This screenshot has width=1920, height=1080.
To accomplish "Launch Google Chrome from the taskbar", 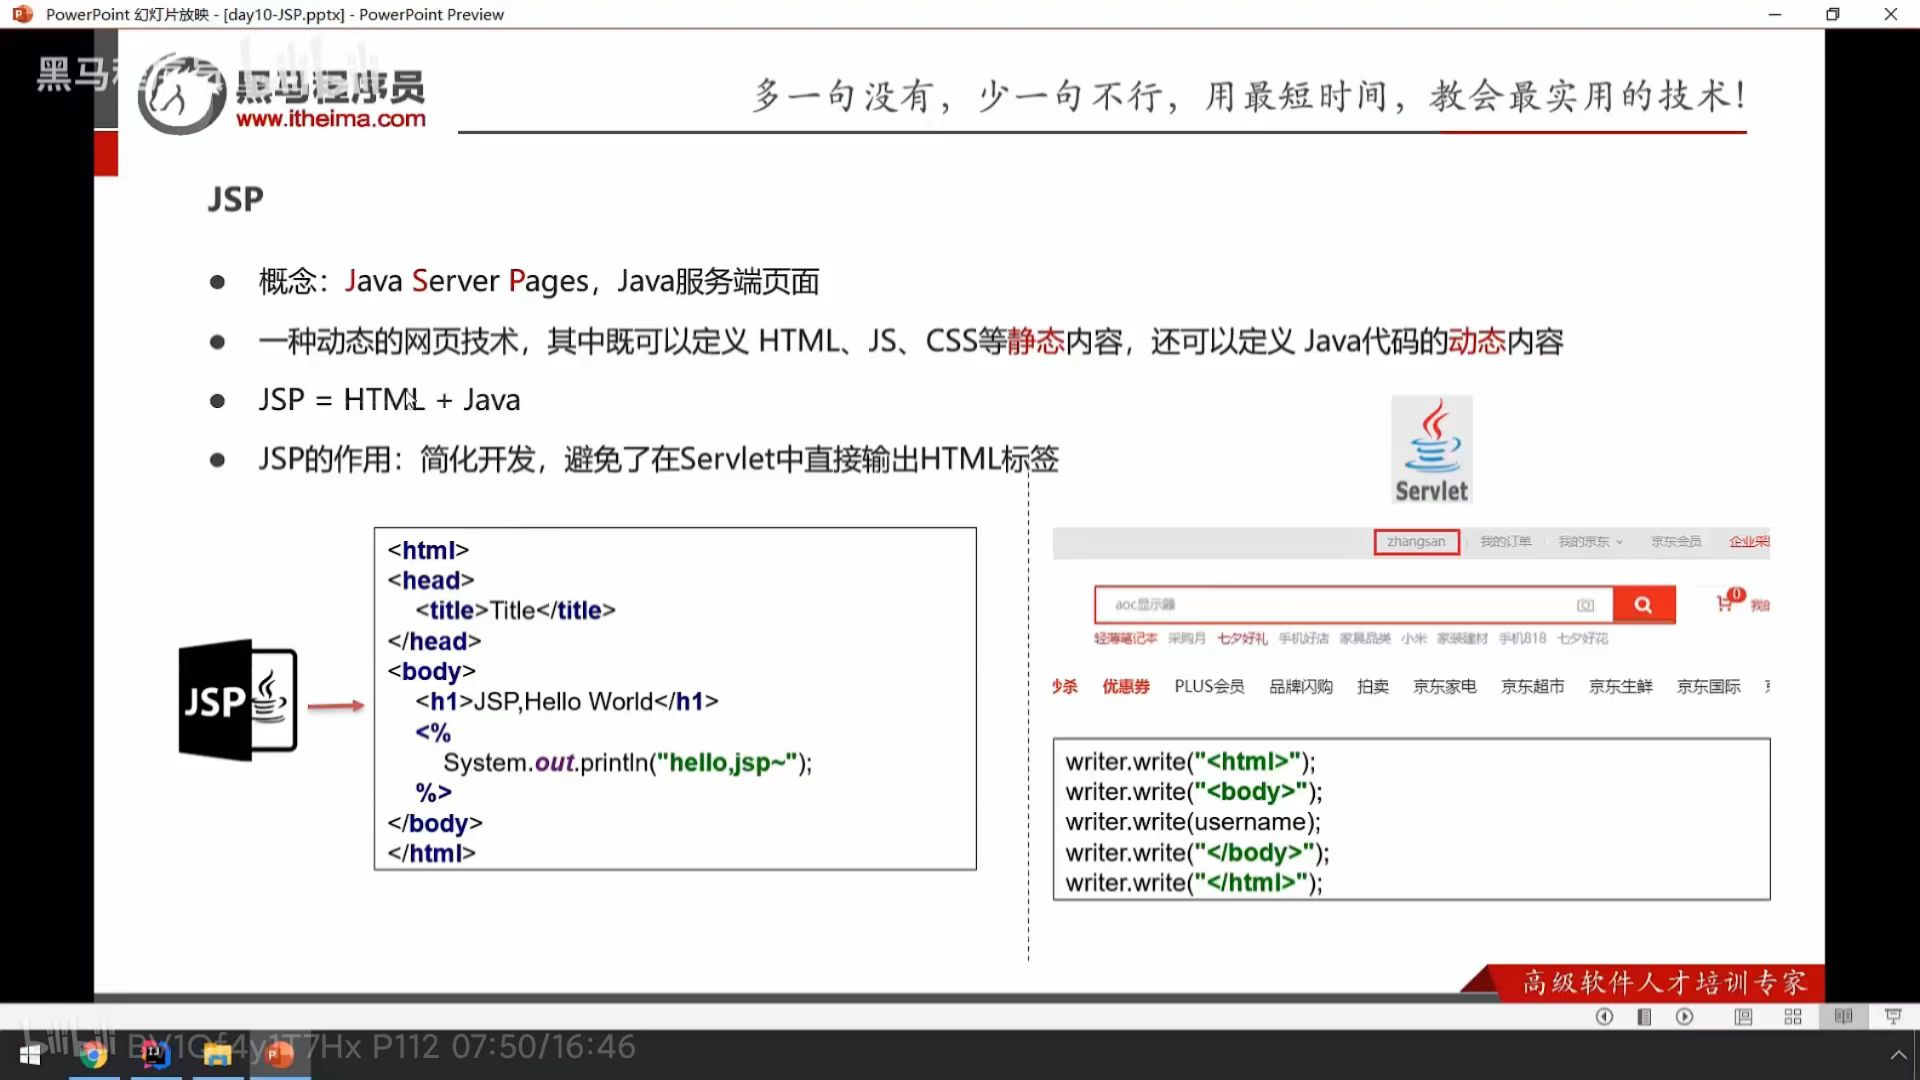I will pyautogui.click(x=94, y=1055).
